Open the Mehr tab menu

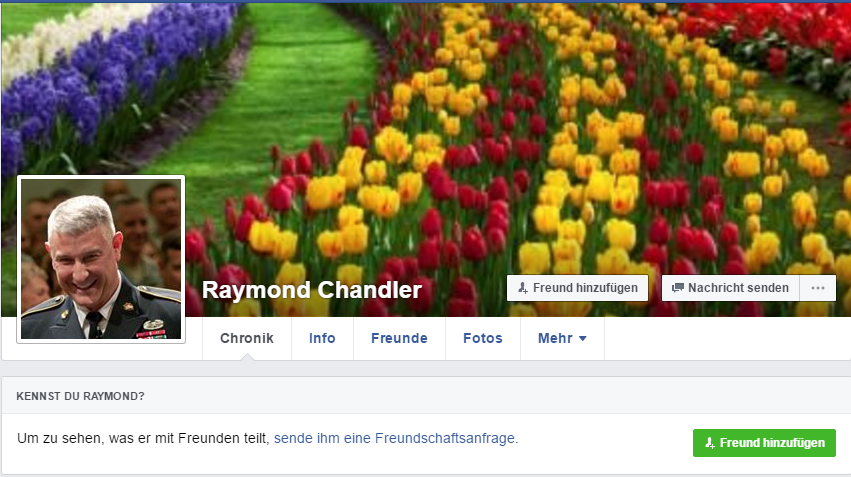point(562,339)
